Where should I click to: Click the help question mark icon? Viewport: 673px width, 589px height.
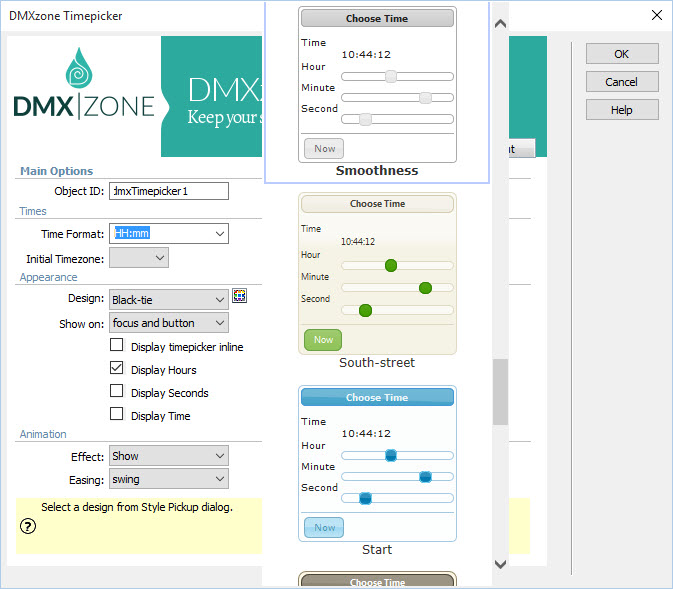coord(28,526)
